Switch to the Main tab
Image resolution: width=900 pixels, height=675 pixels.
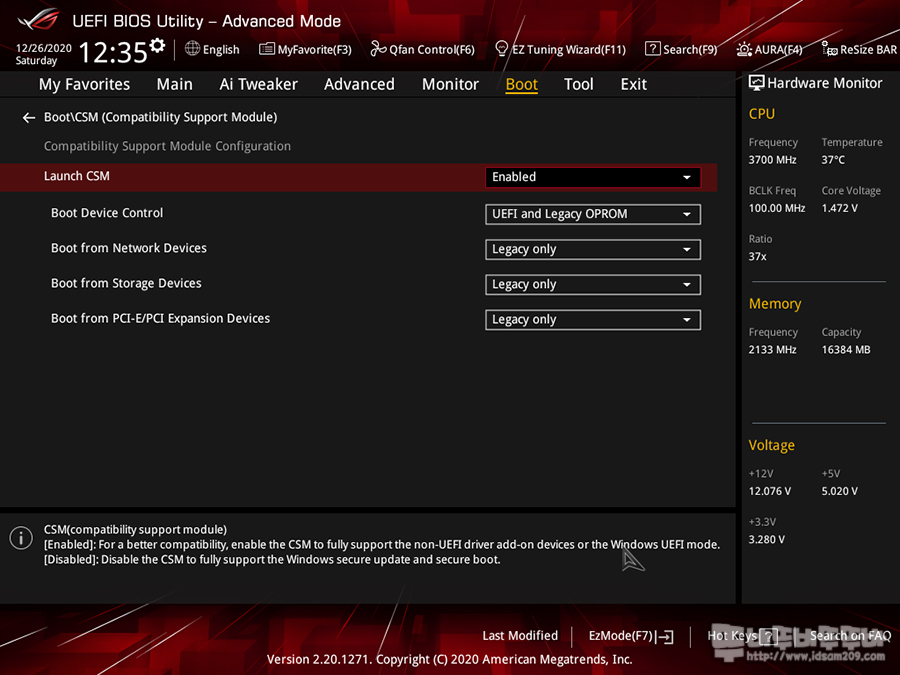(174, 84)
